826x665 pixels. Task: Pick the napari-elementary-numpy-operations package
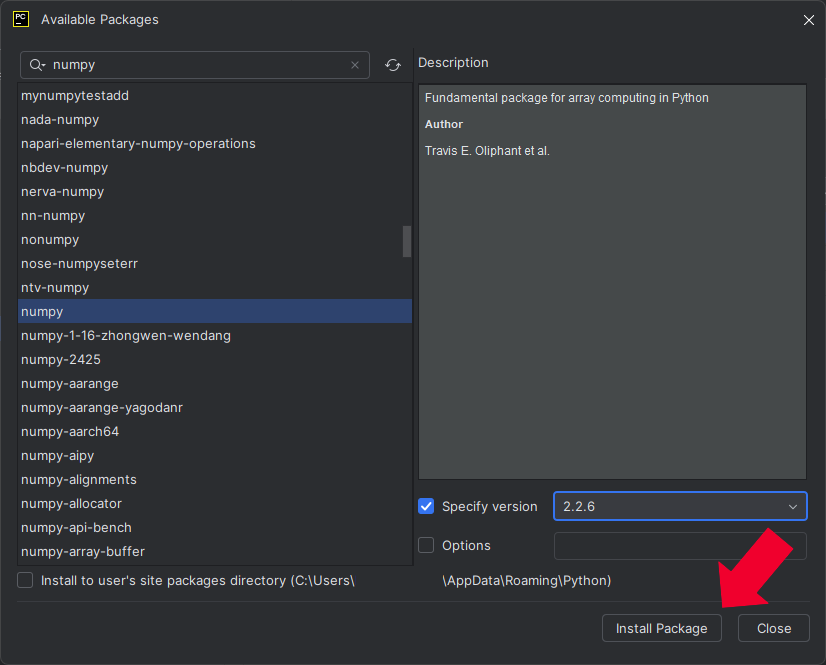(x=138, y=144)
